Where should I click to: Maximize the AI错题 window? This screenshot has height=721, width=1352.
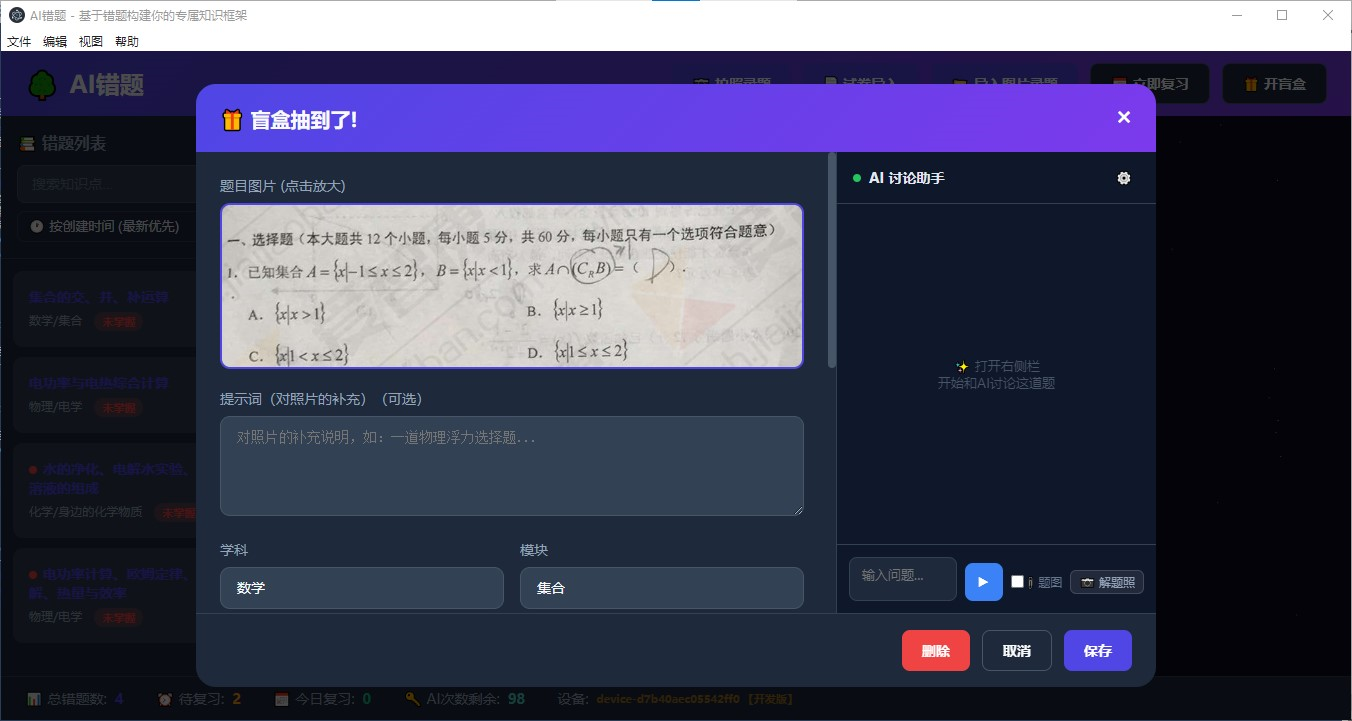point(1282,15)
